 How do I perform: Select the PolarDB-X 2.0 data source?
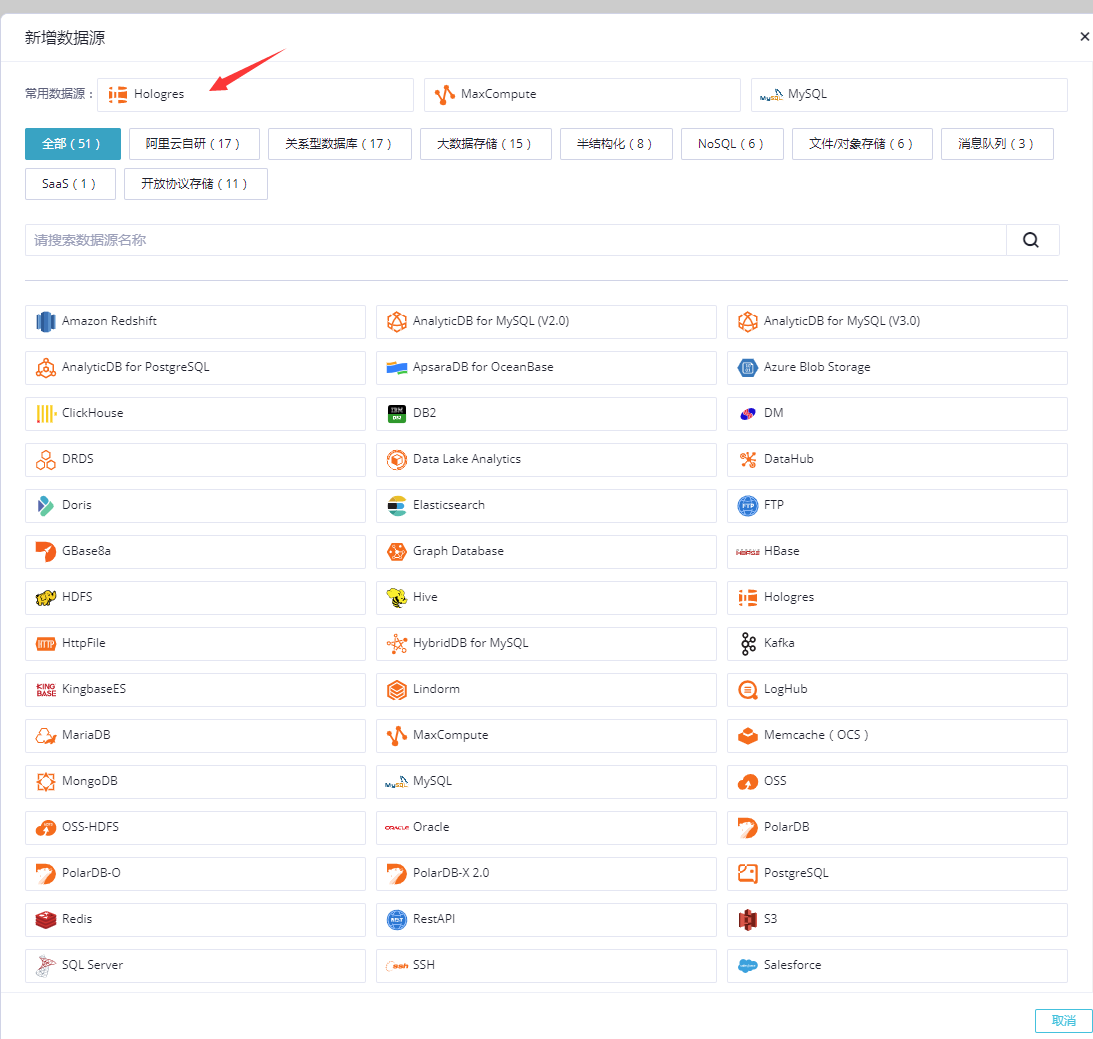546,874
